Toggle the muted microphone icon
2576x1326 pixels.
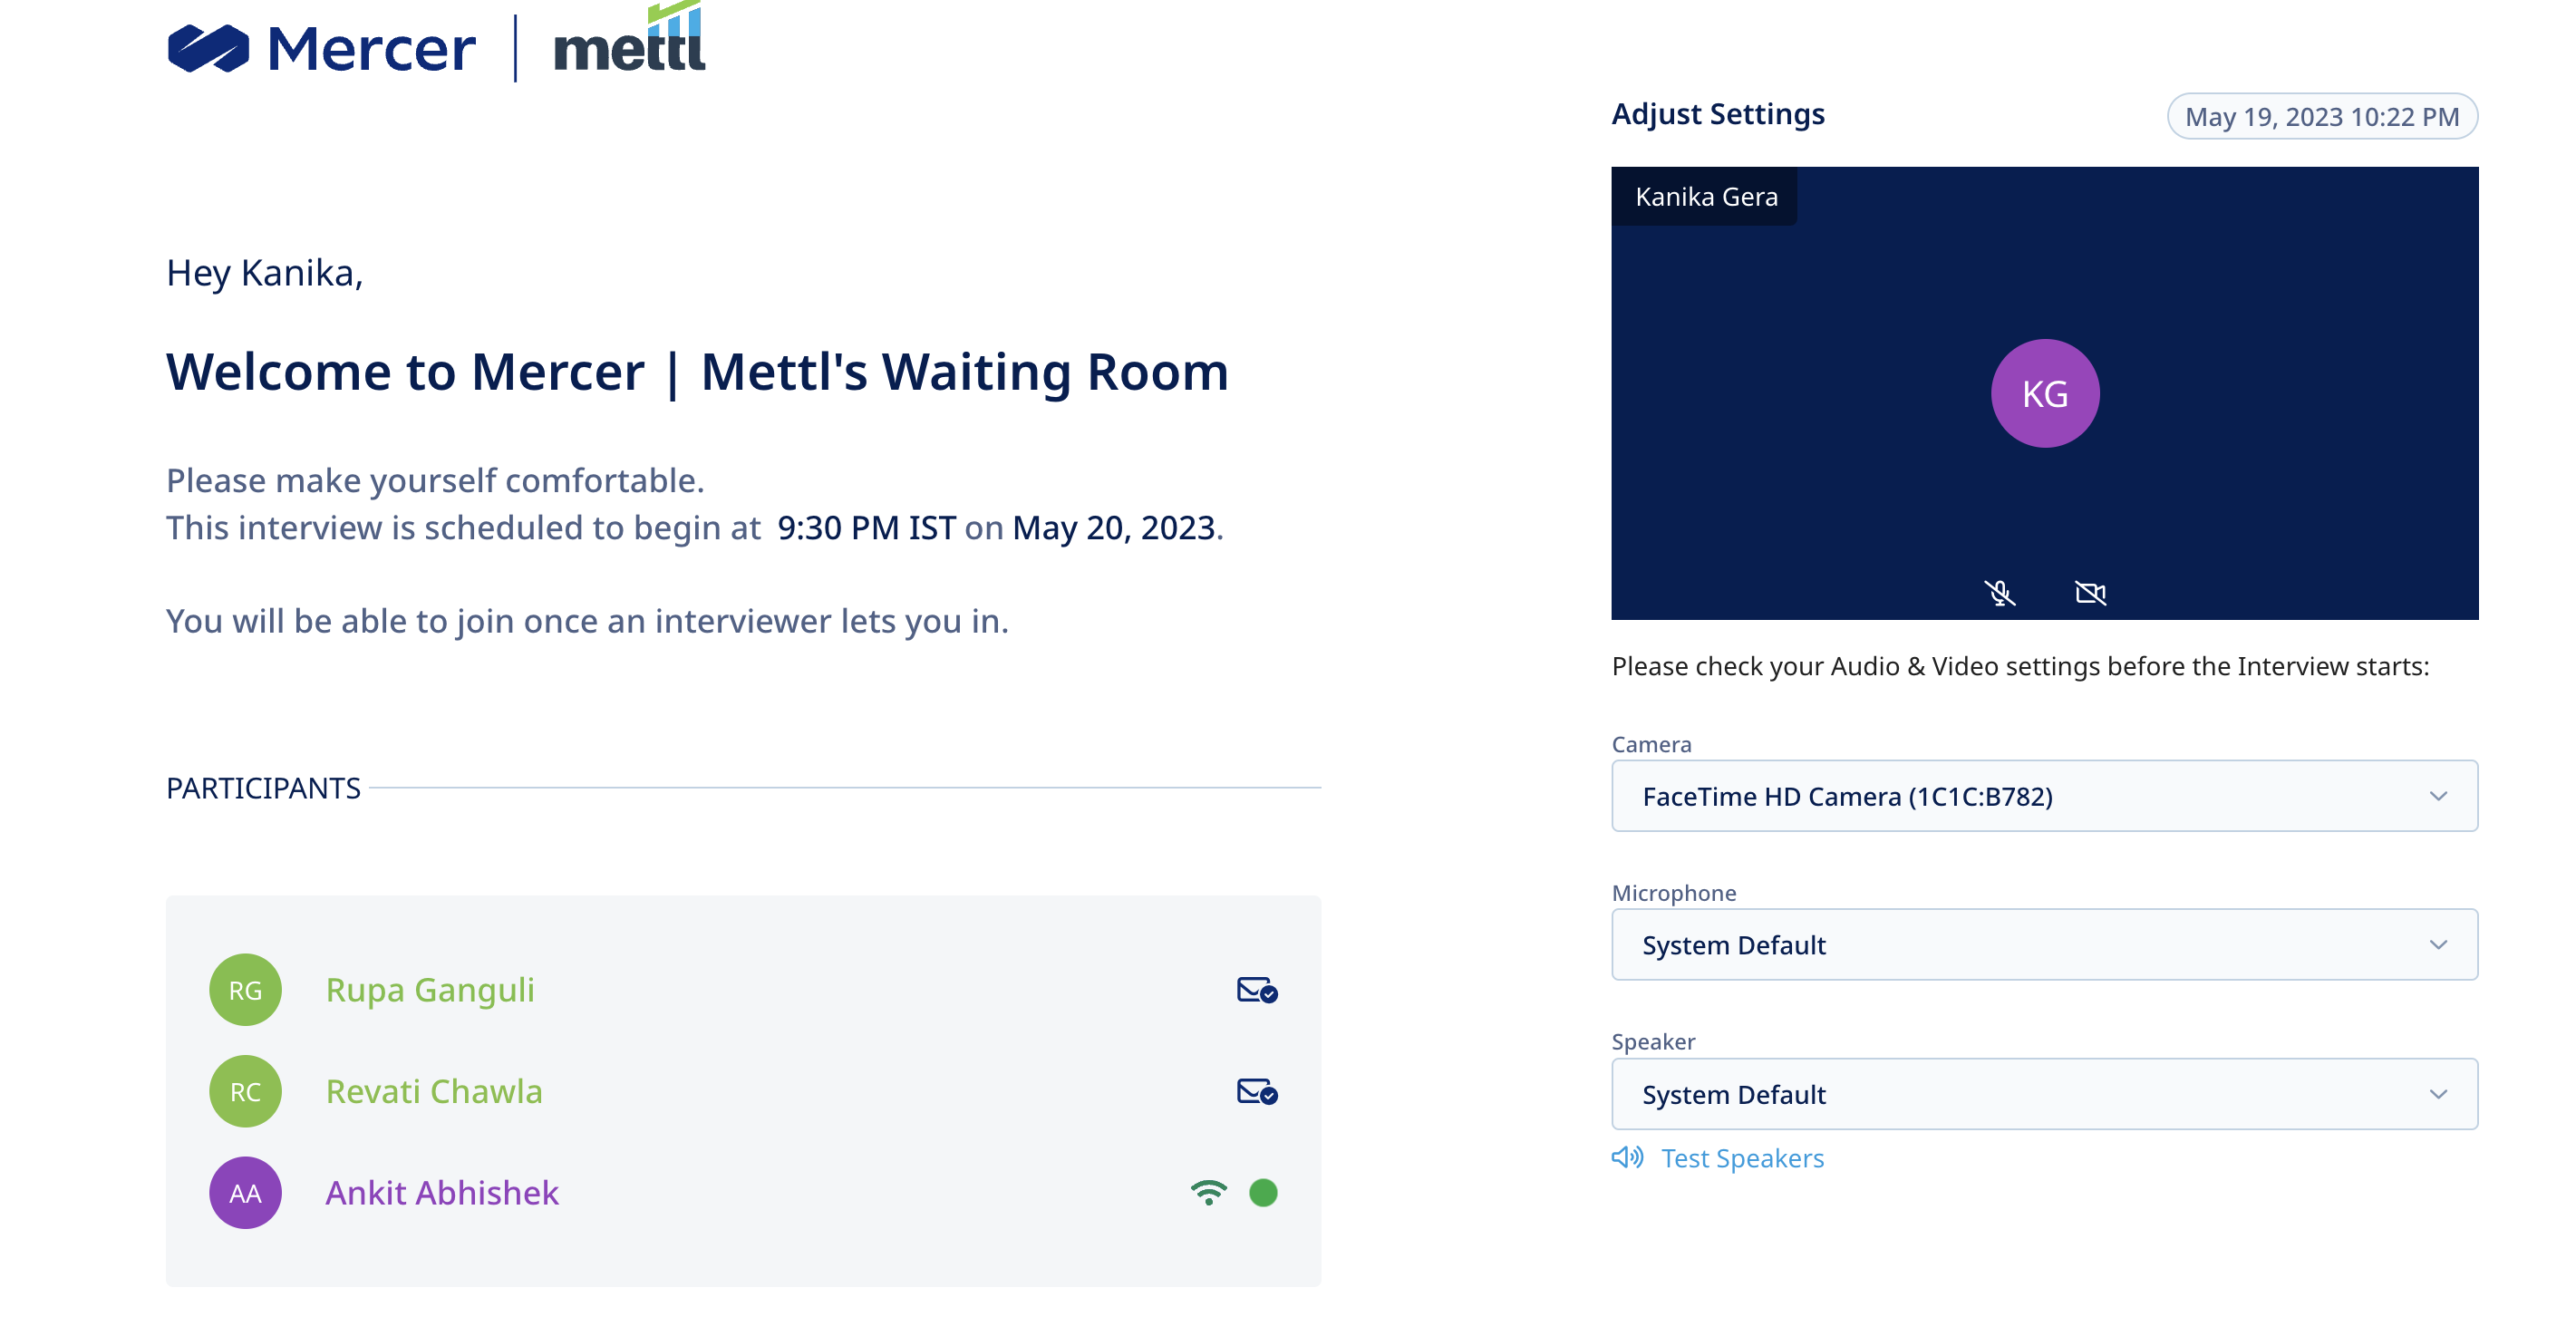2000,593
